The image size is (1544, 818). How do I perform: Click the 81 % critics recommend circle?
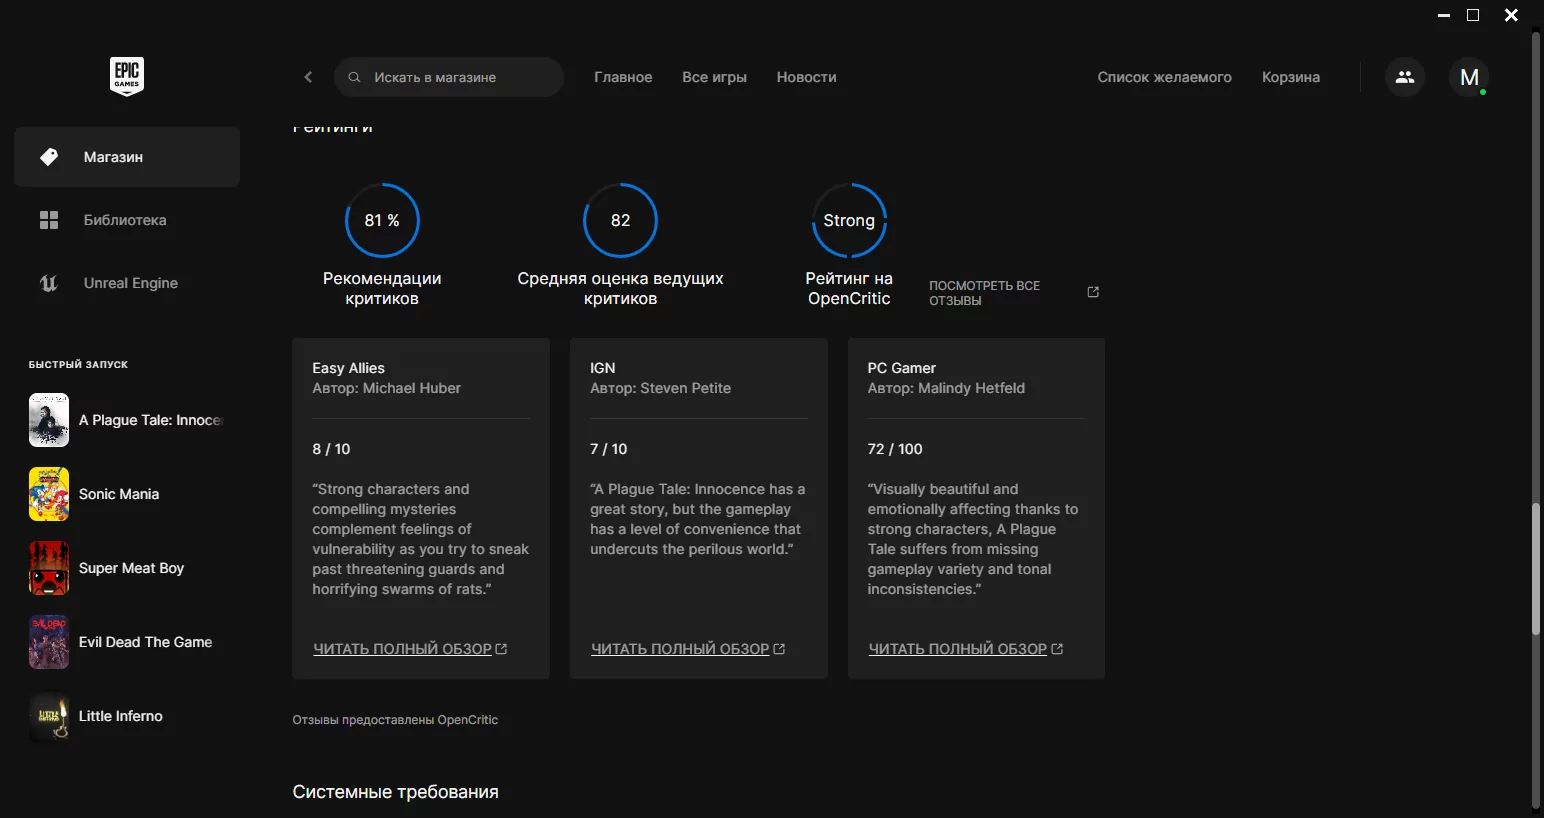pyautogui.click(x=382, y=220)
